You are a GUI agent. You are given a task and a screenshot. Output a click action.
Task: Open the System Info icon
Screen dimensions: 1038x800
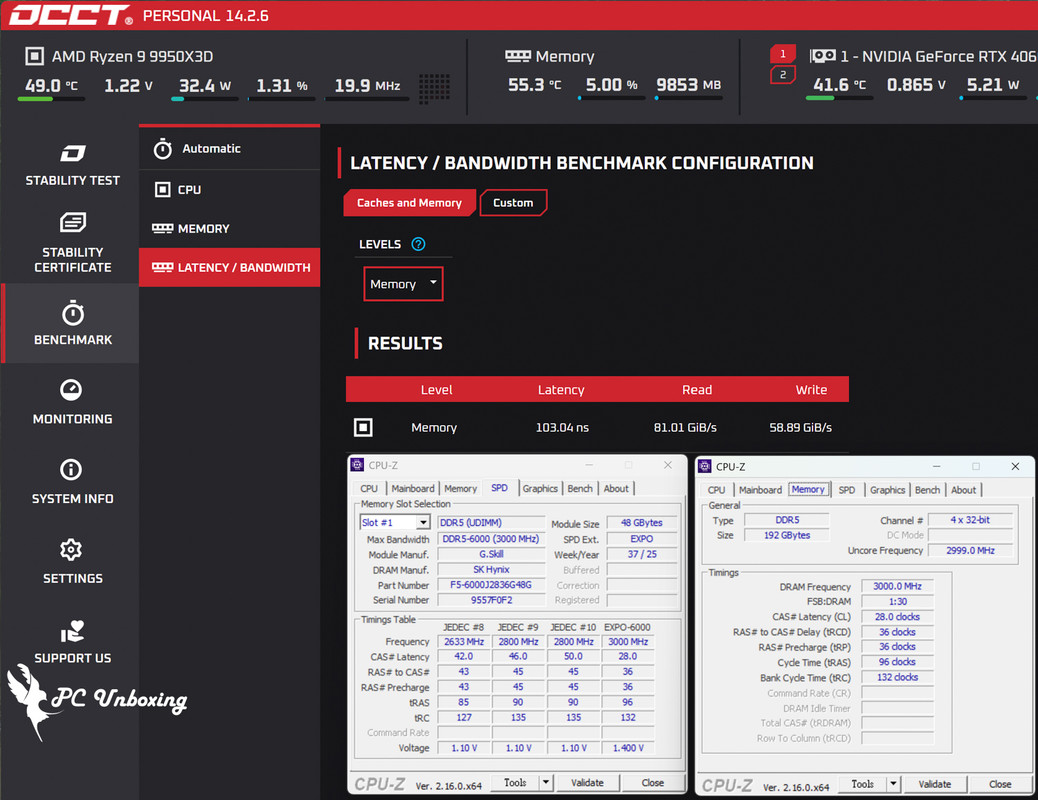click(71, 470)
